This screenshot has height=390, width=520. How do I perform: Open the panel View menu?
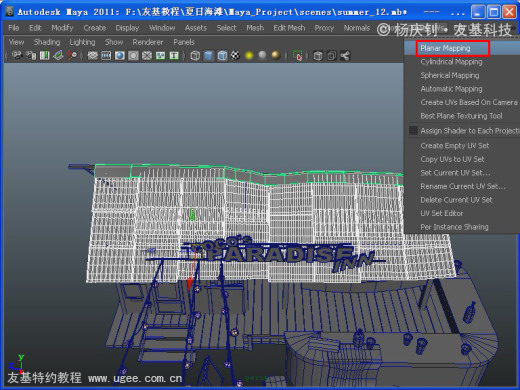click(x=16, y=42)
